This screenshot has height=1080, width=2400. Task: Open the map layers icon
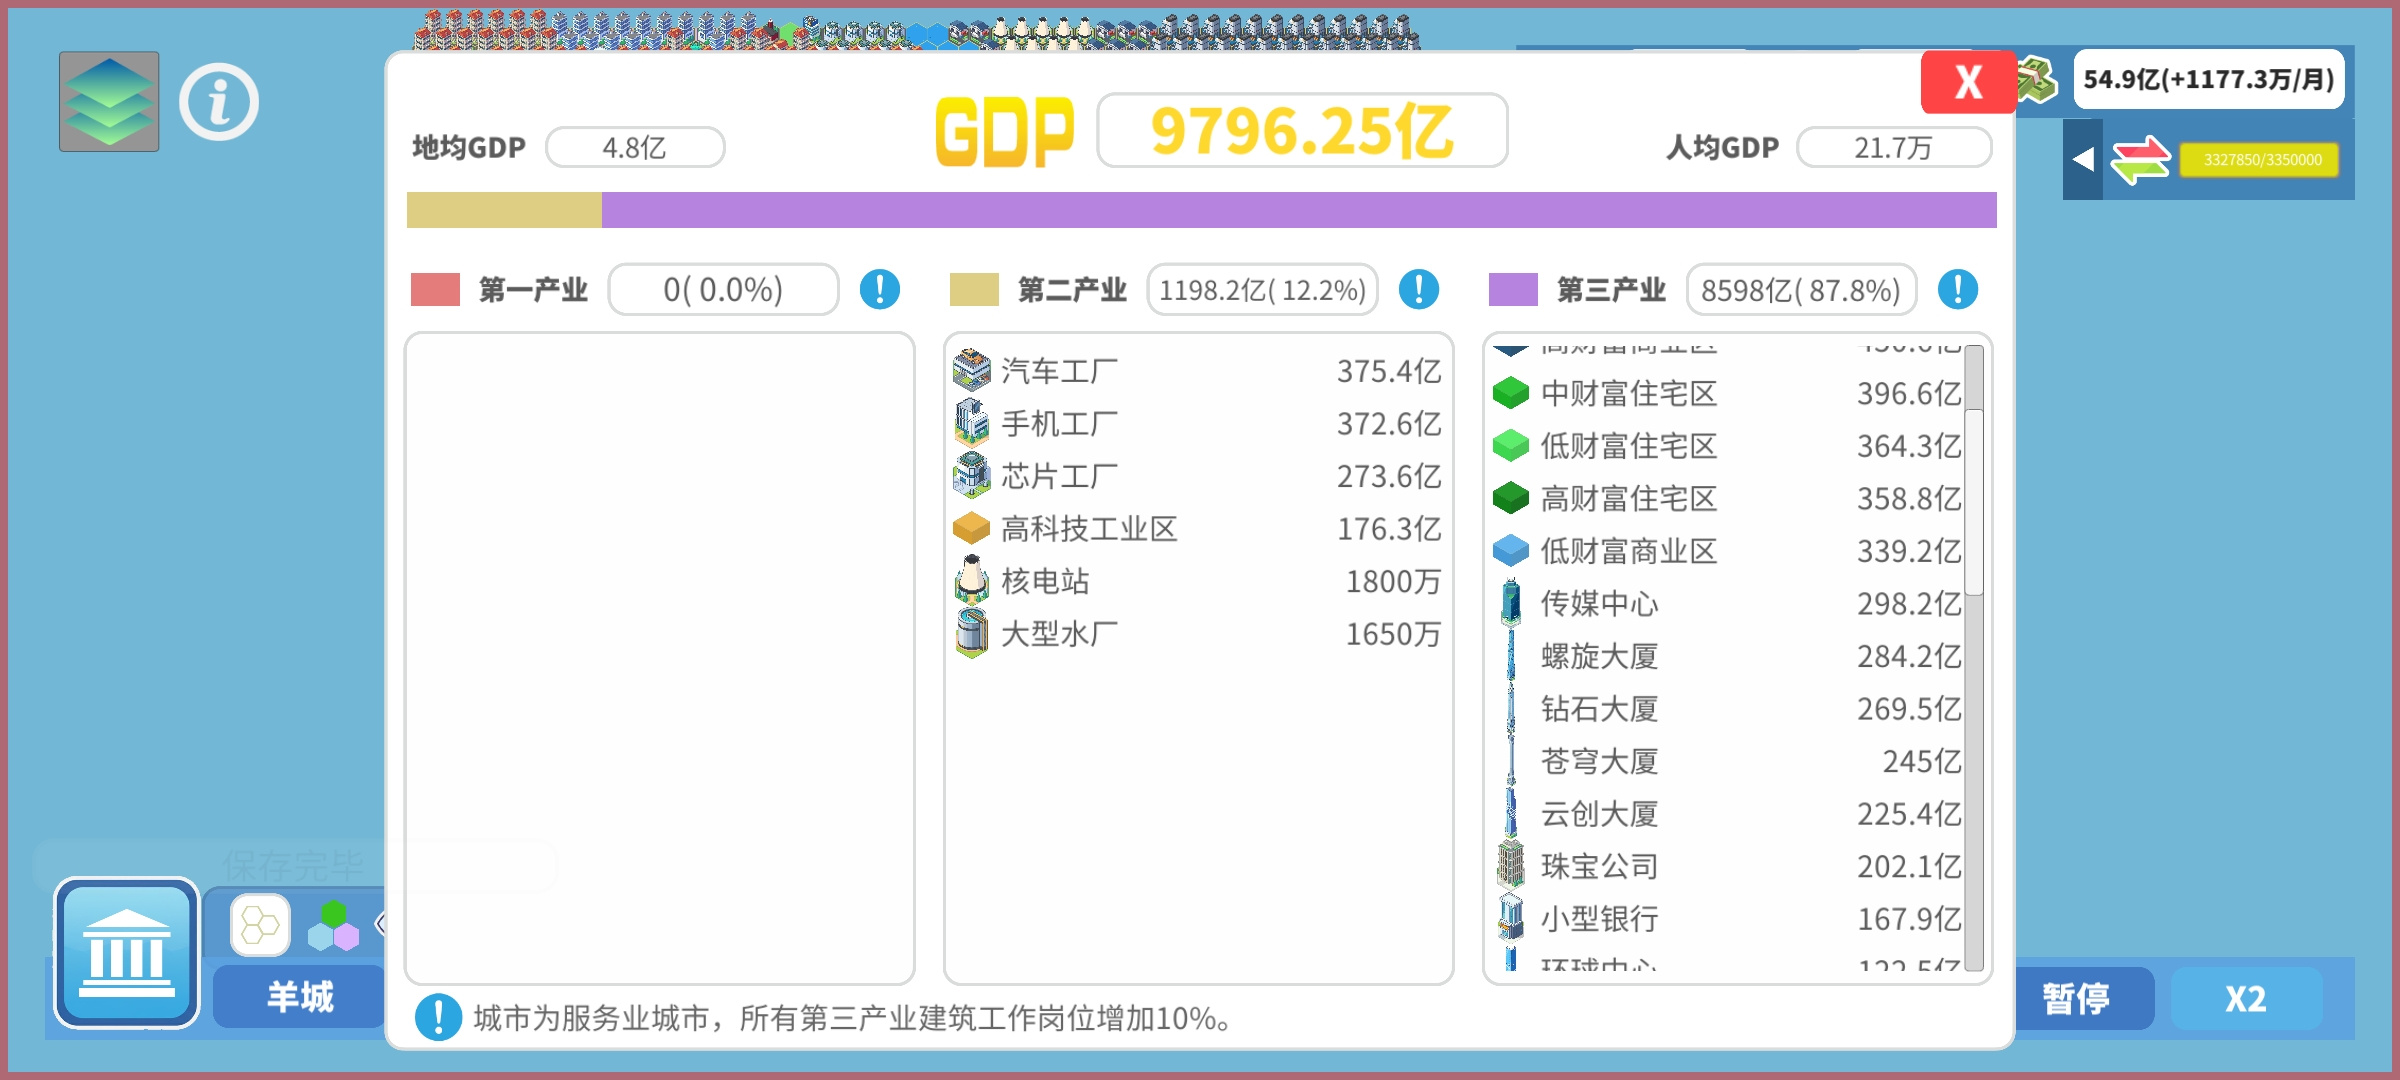pyautogui.click(x=109, y=102)
